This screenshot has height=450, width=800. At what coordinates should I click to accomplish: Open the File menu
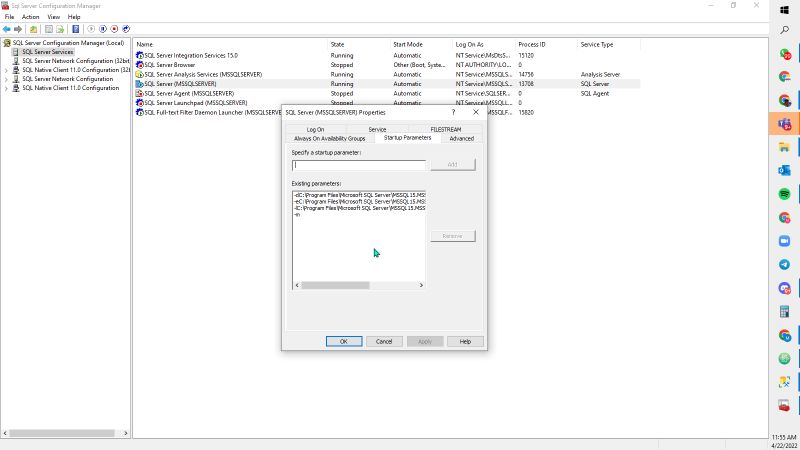coord(9,17)
